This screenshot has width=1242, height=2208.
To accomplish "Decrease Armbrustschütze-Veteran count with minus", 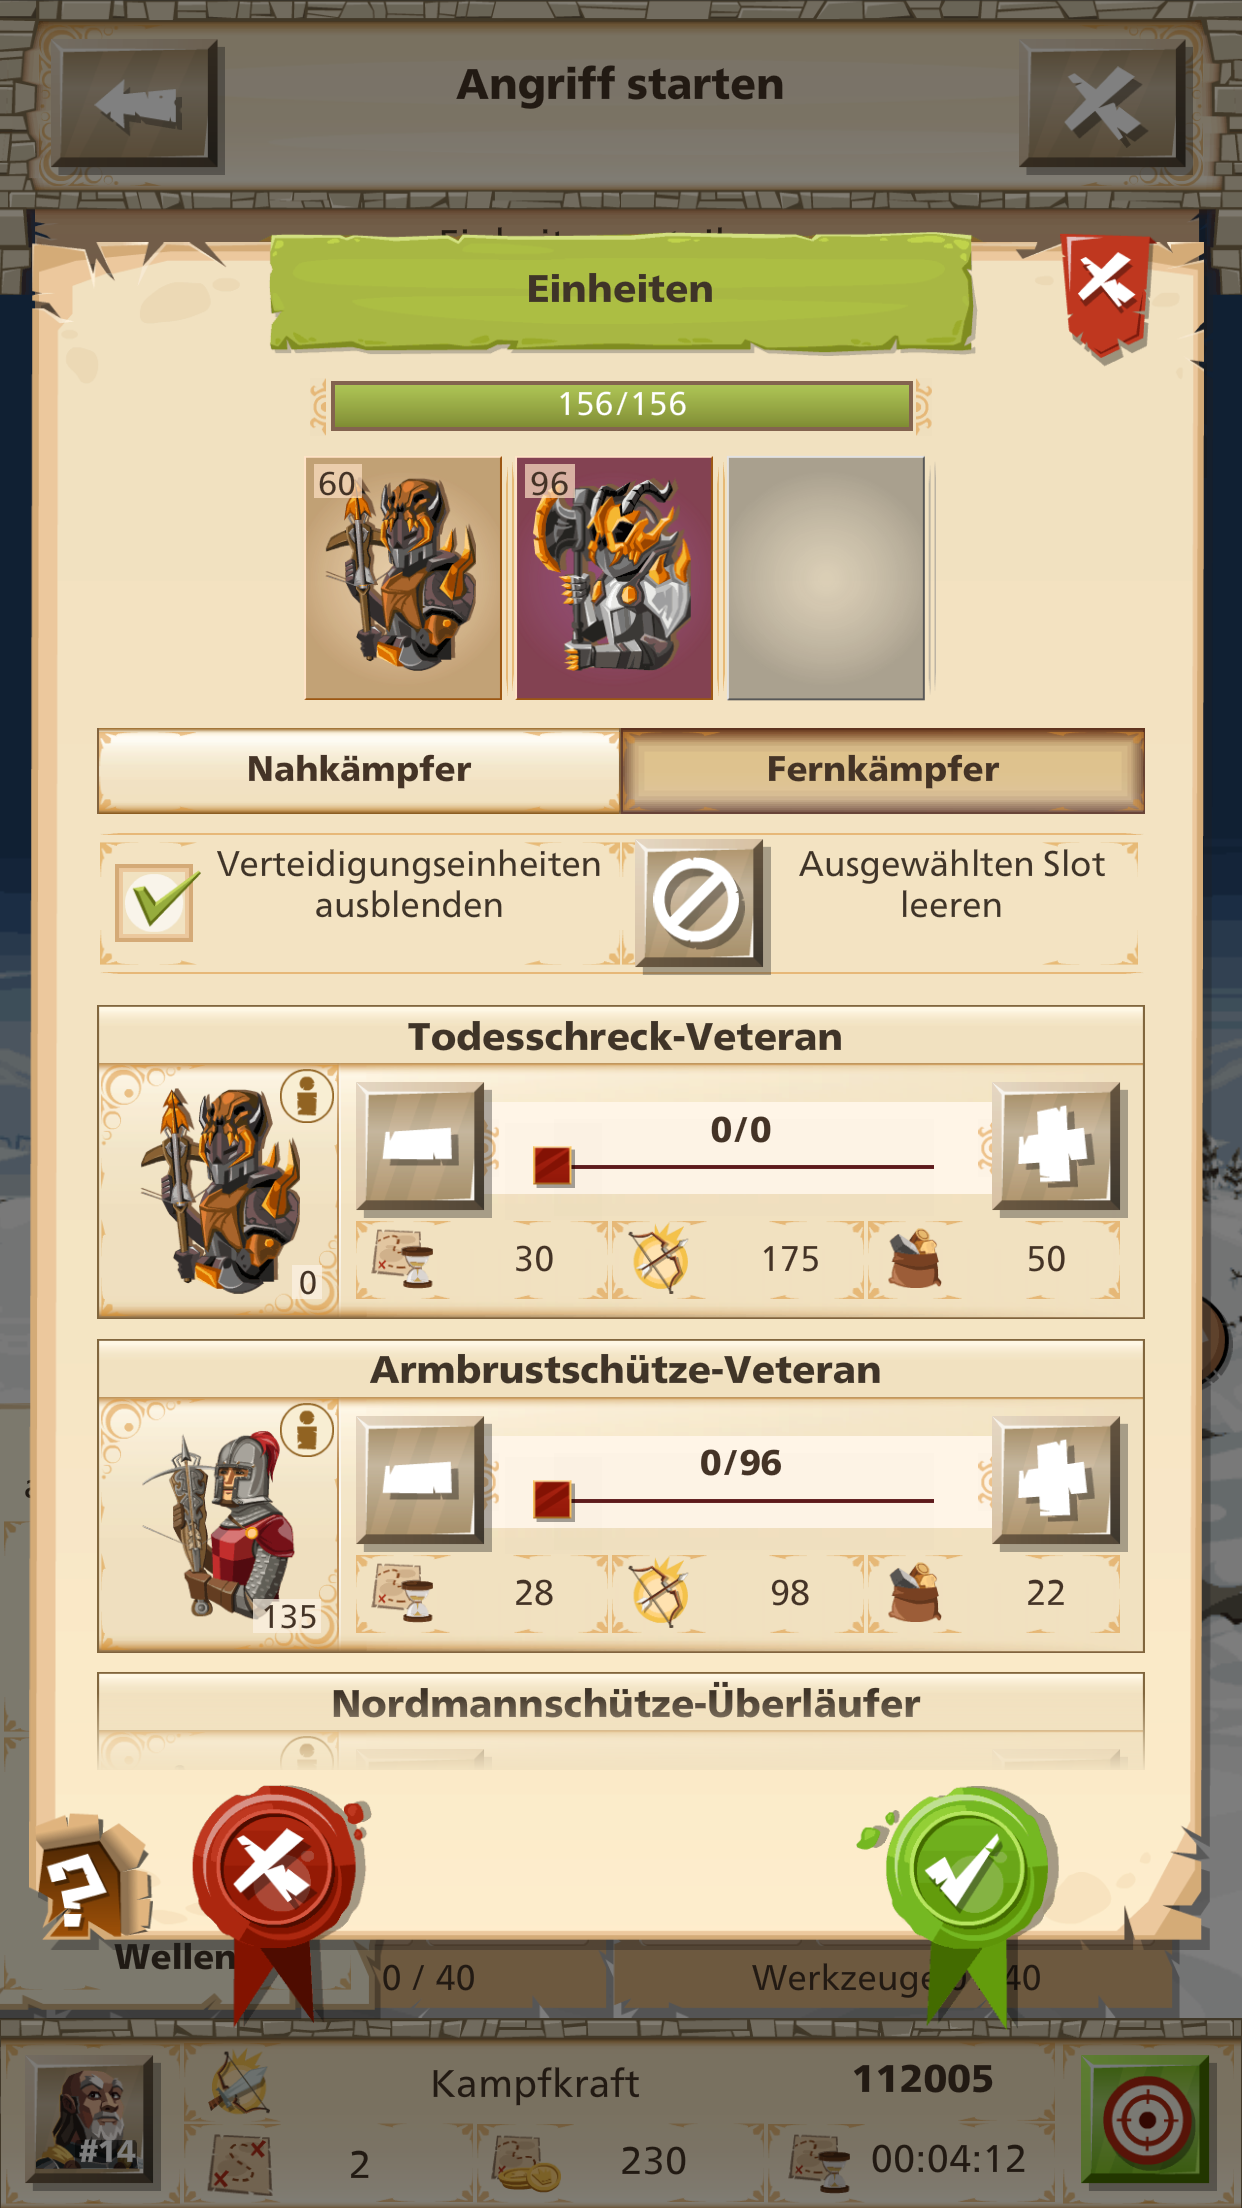I will [x=422, y=1480].
